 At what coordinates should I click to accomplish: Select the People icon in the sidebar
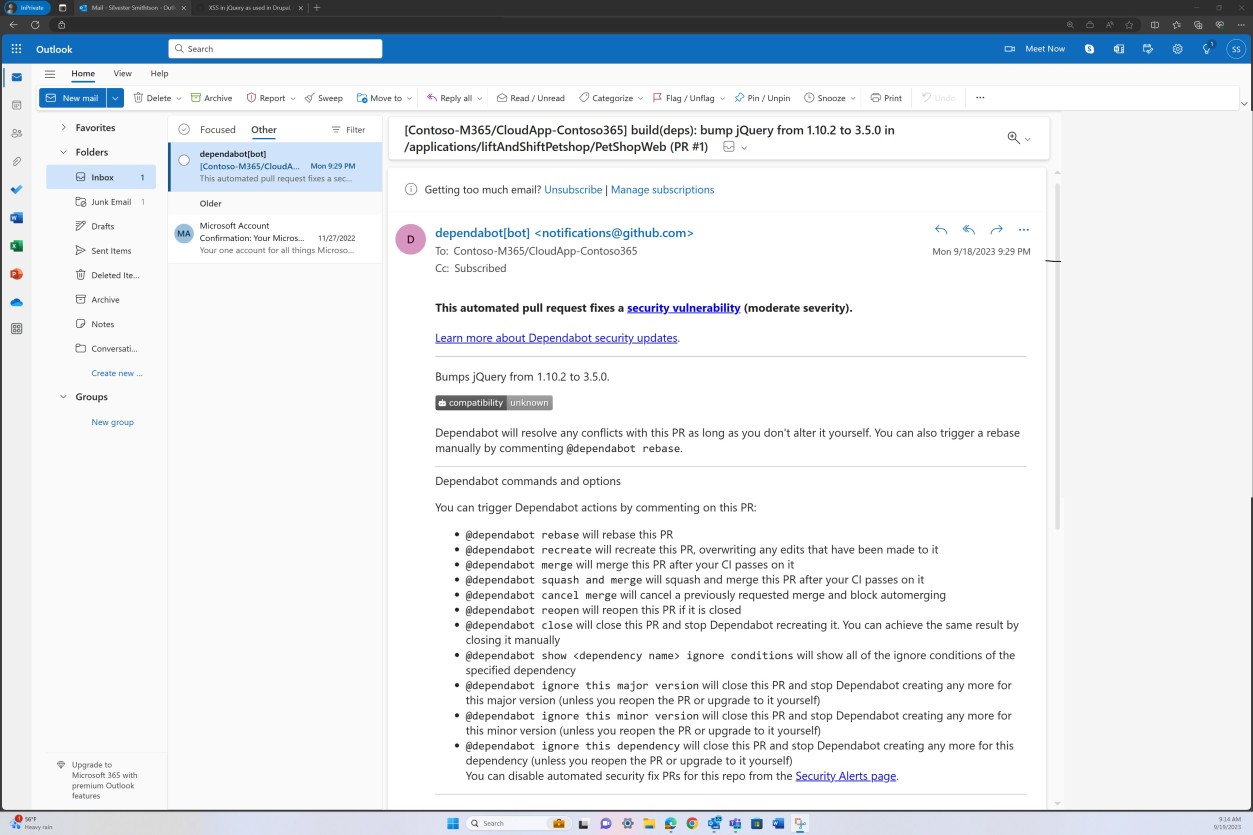[x=16, y=132]
